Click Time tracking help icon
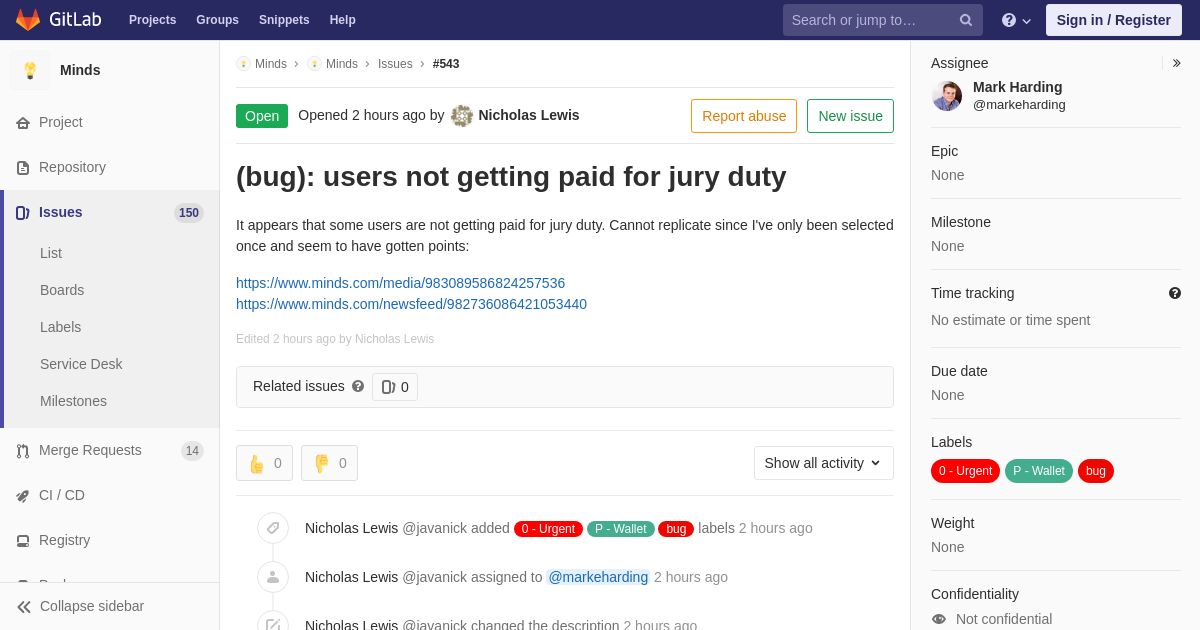The image size is (1200, 630). [1175, 293]
